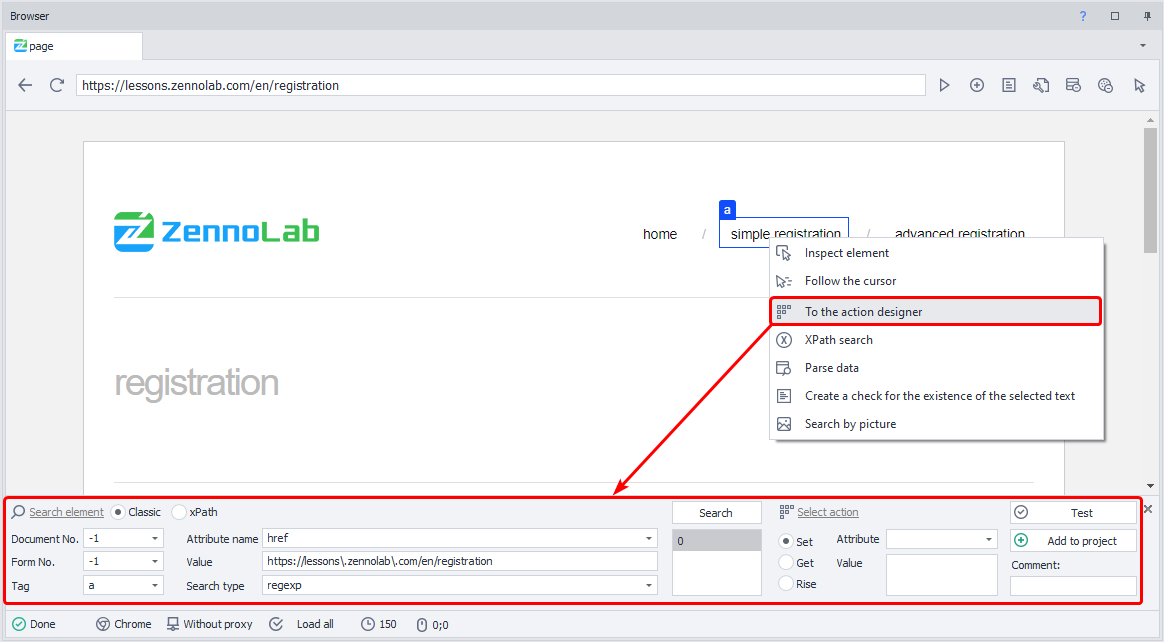Click the play/go triangle icon
This screenshot has width=1164, height=642.
(x=944, y=86)
